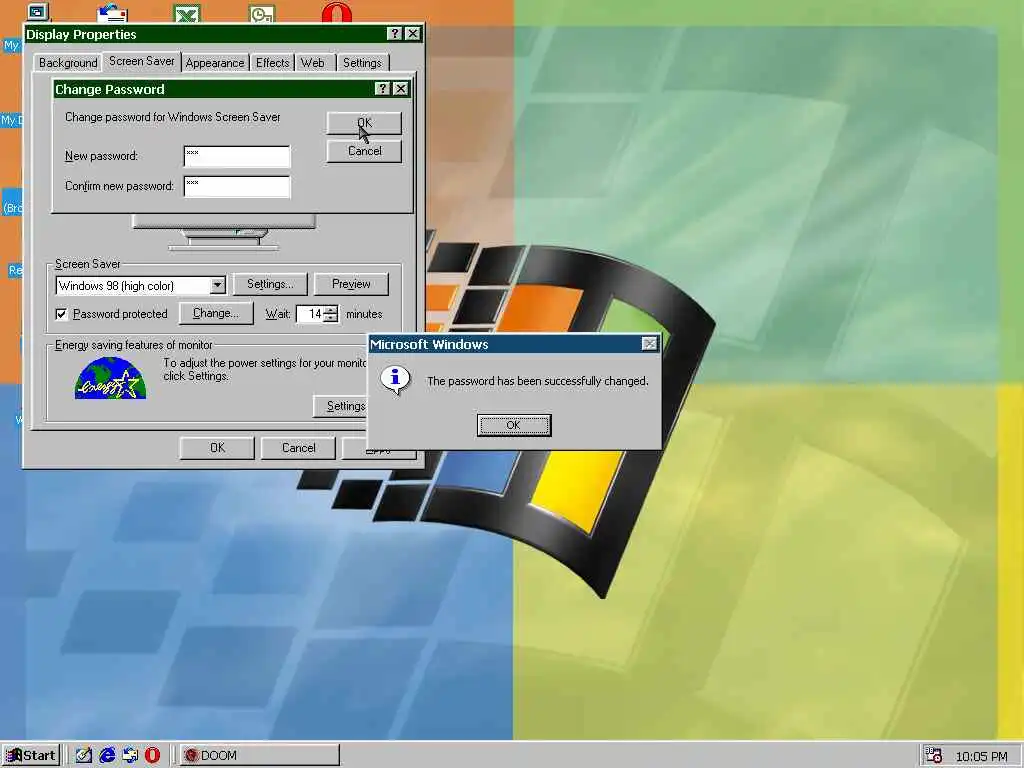The width and height of the screenshot is (1024, 768).
Task: Switch to the Settings tab
Action: tap(362, 63)
